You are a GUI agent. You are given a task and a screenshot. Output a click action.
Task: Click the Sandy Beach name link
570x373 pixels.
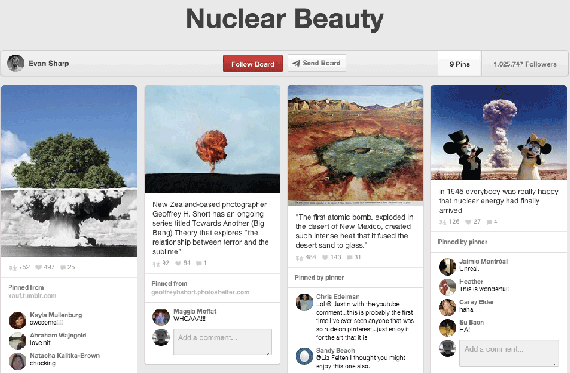click(x=335, y=350)
